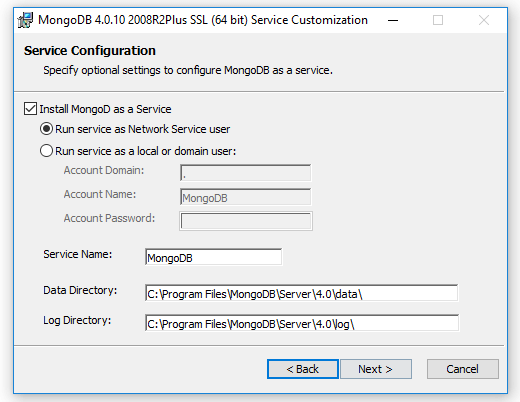Click the MongoDB installer icon in title bar
520x402 pixels.
pos(25,20)
